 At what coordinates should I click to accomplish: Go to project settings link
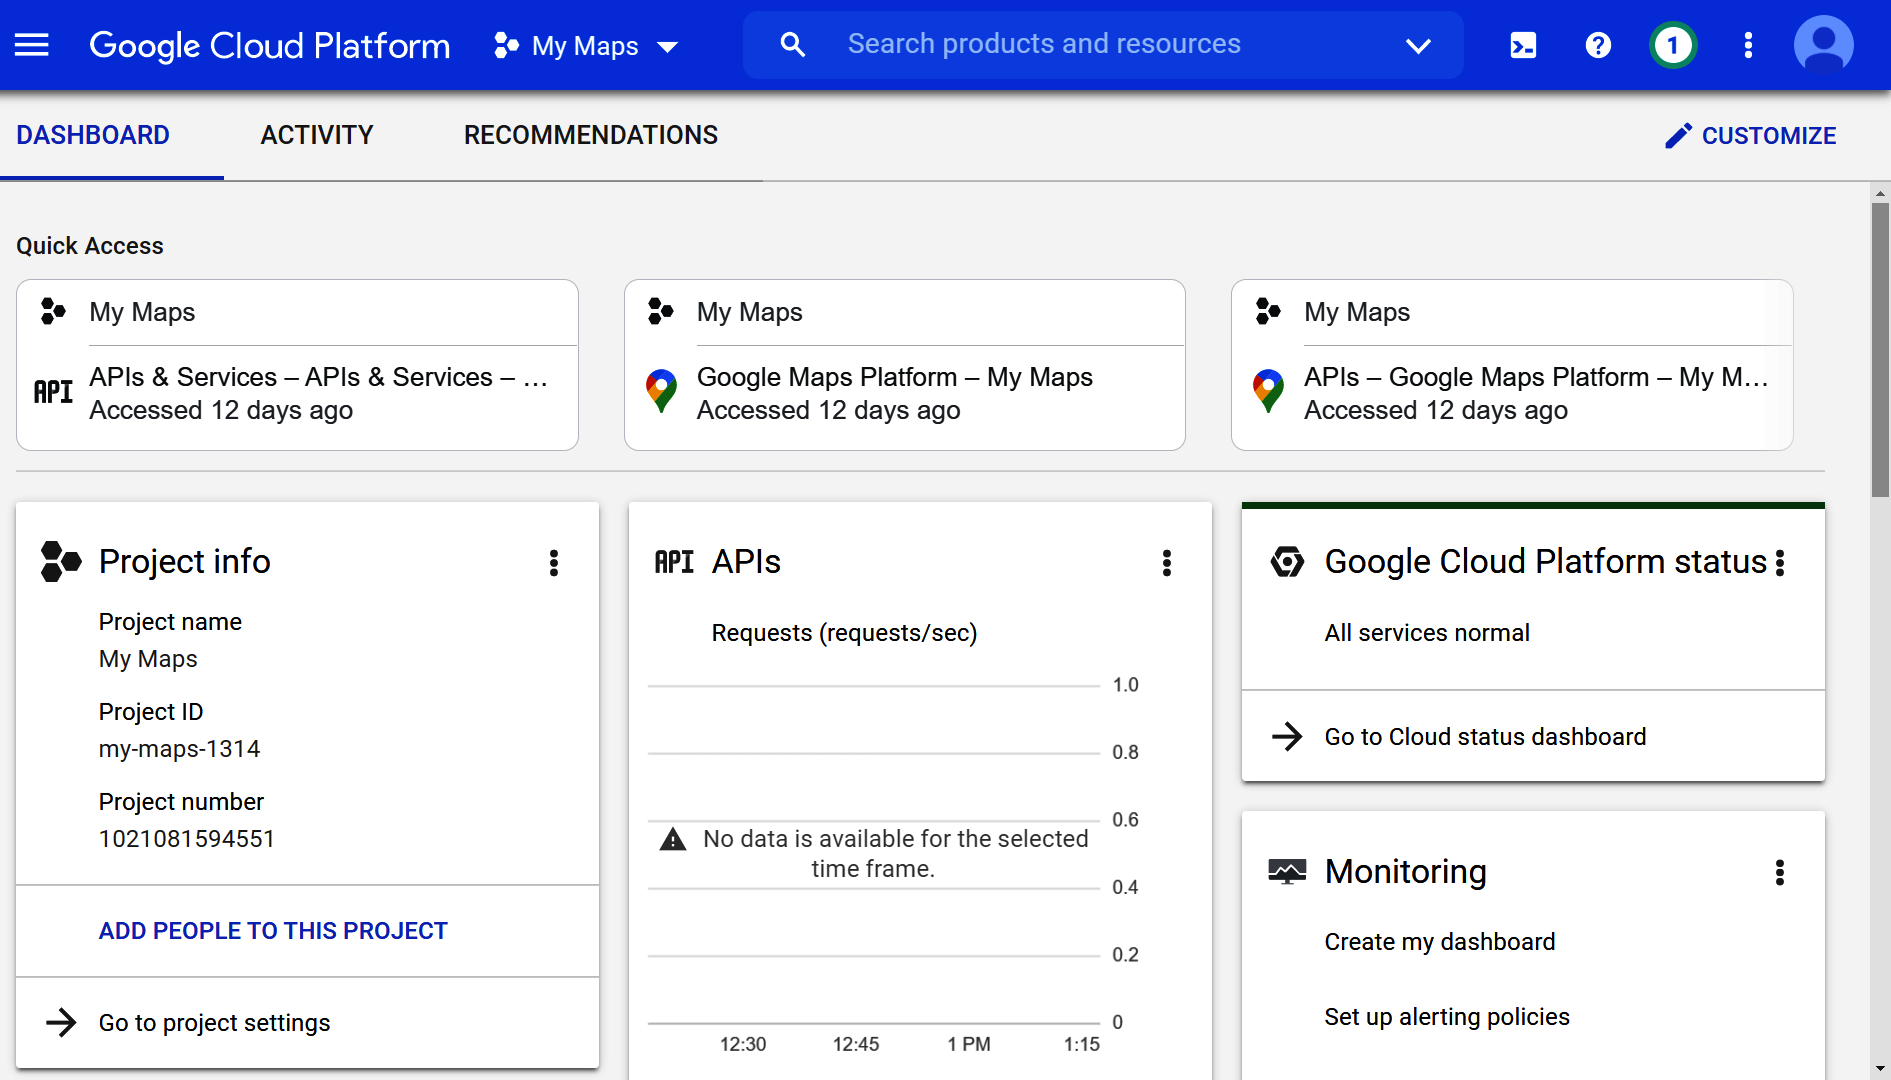point(214,1023)
